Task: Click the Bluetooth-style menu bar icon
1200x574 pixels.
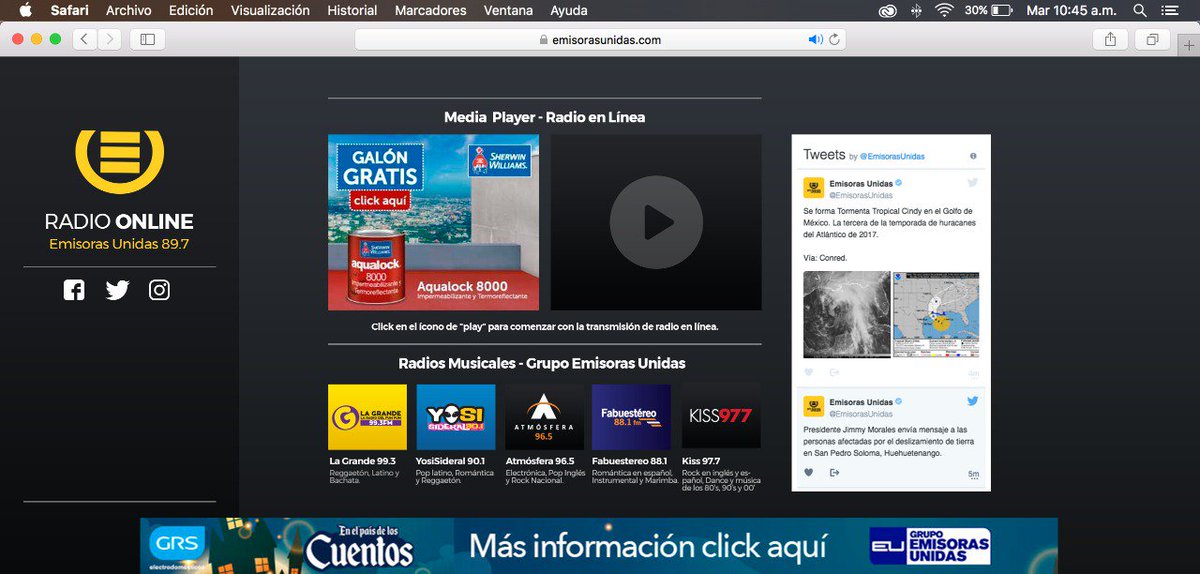Action: point(916,10)
